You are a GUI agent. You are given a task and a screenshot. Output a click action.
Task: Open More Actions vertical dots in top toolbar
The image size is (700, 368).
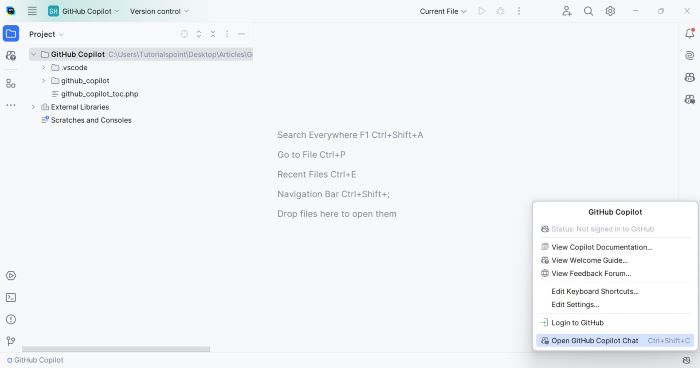(519, 11)
